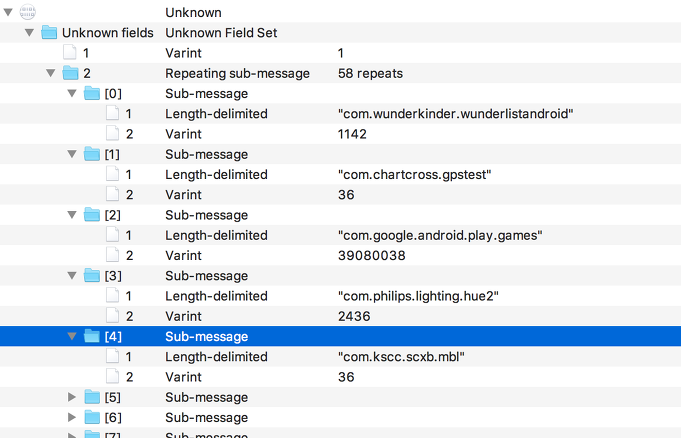Click value "com.wunderkinder.wunderlistandroid"
The height and width of the screenshot is (438, 681).
[x=456, y=113]
